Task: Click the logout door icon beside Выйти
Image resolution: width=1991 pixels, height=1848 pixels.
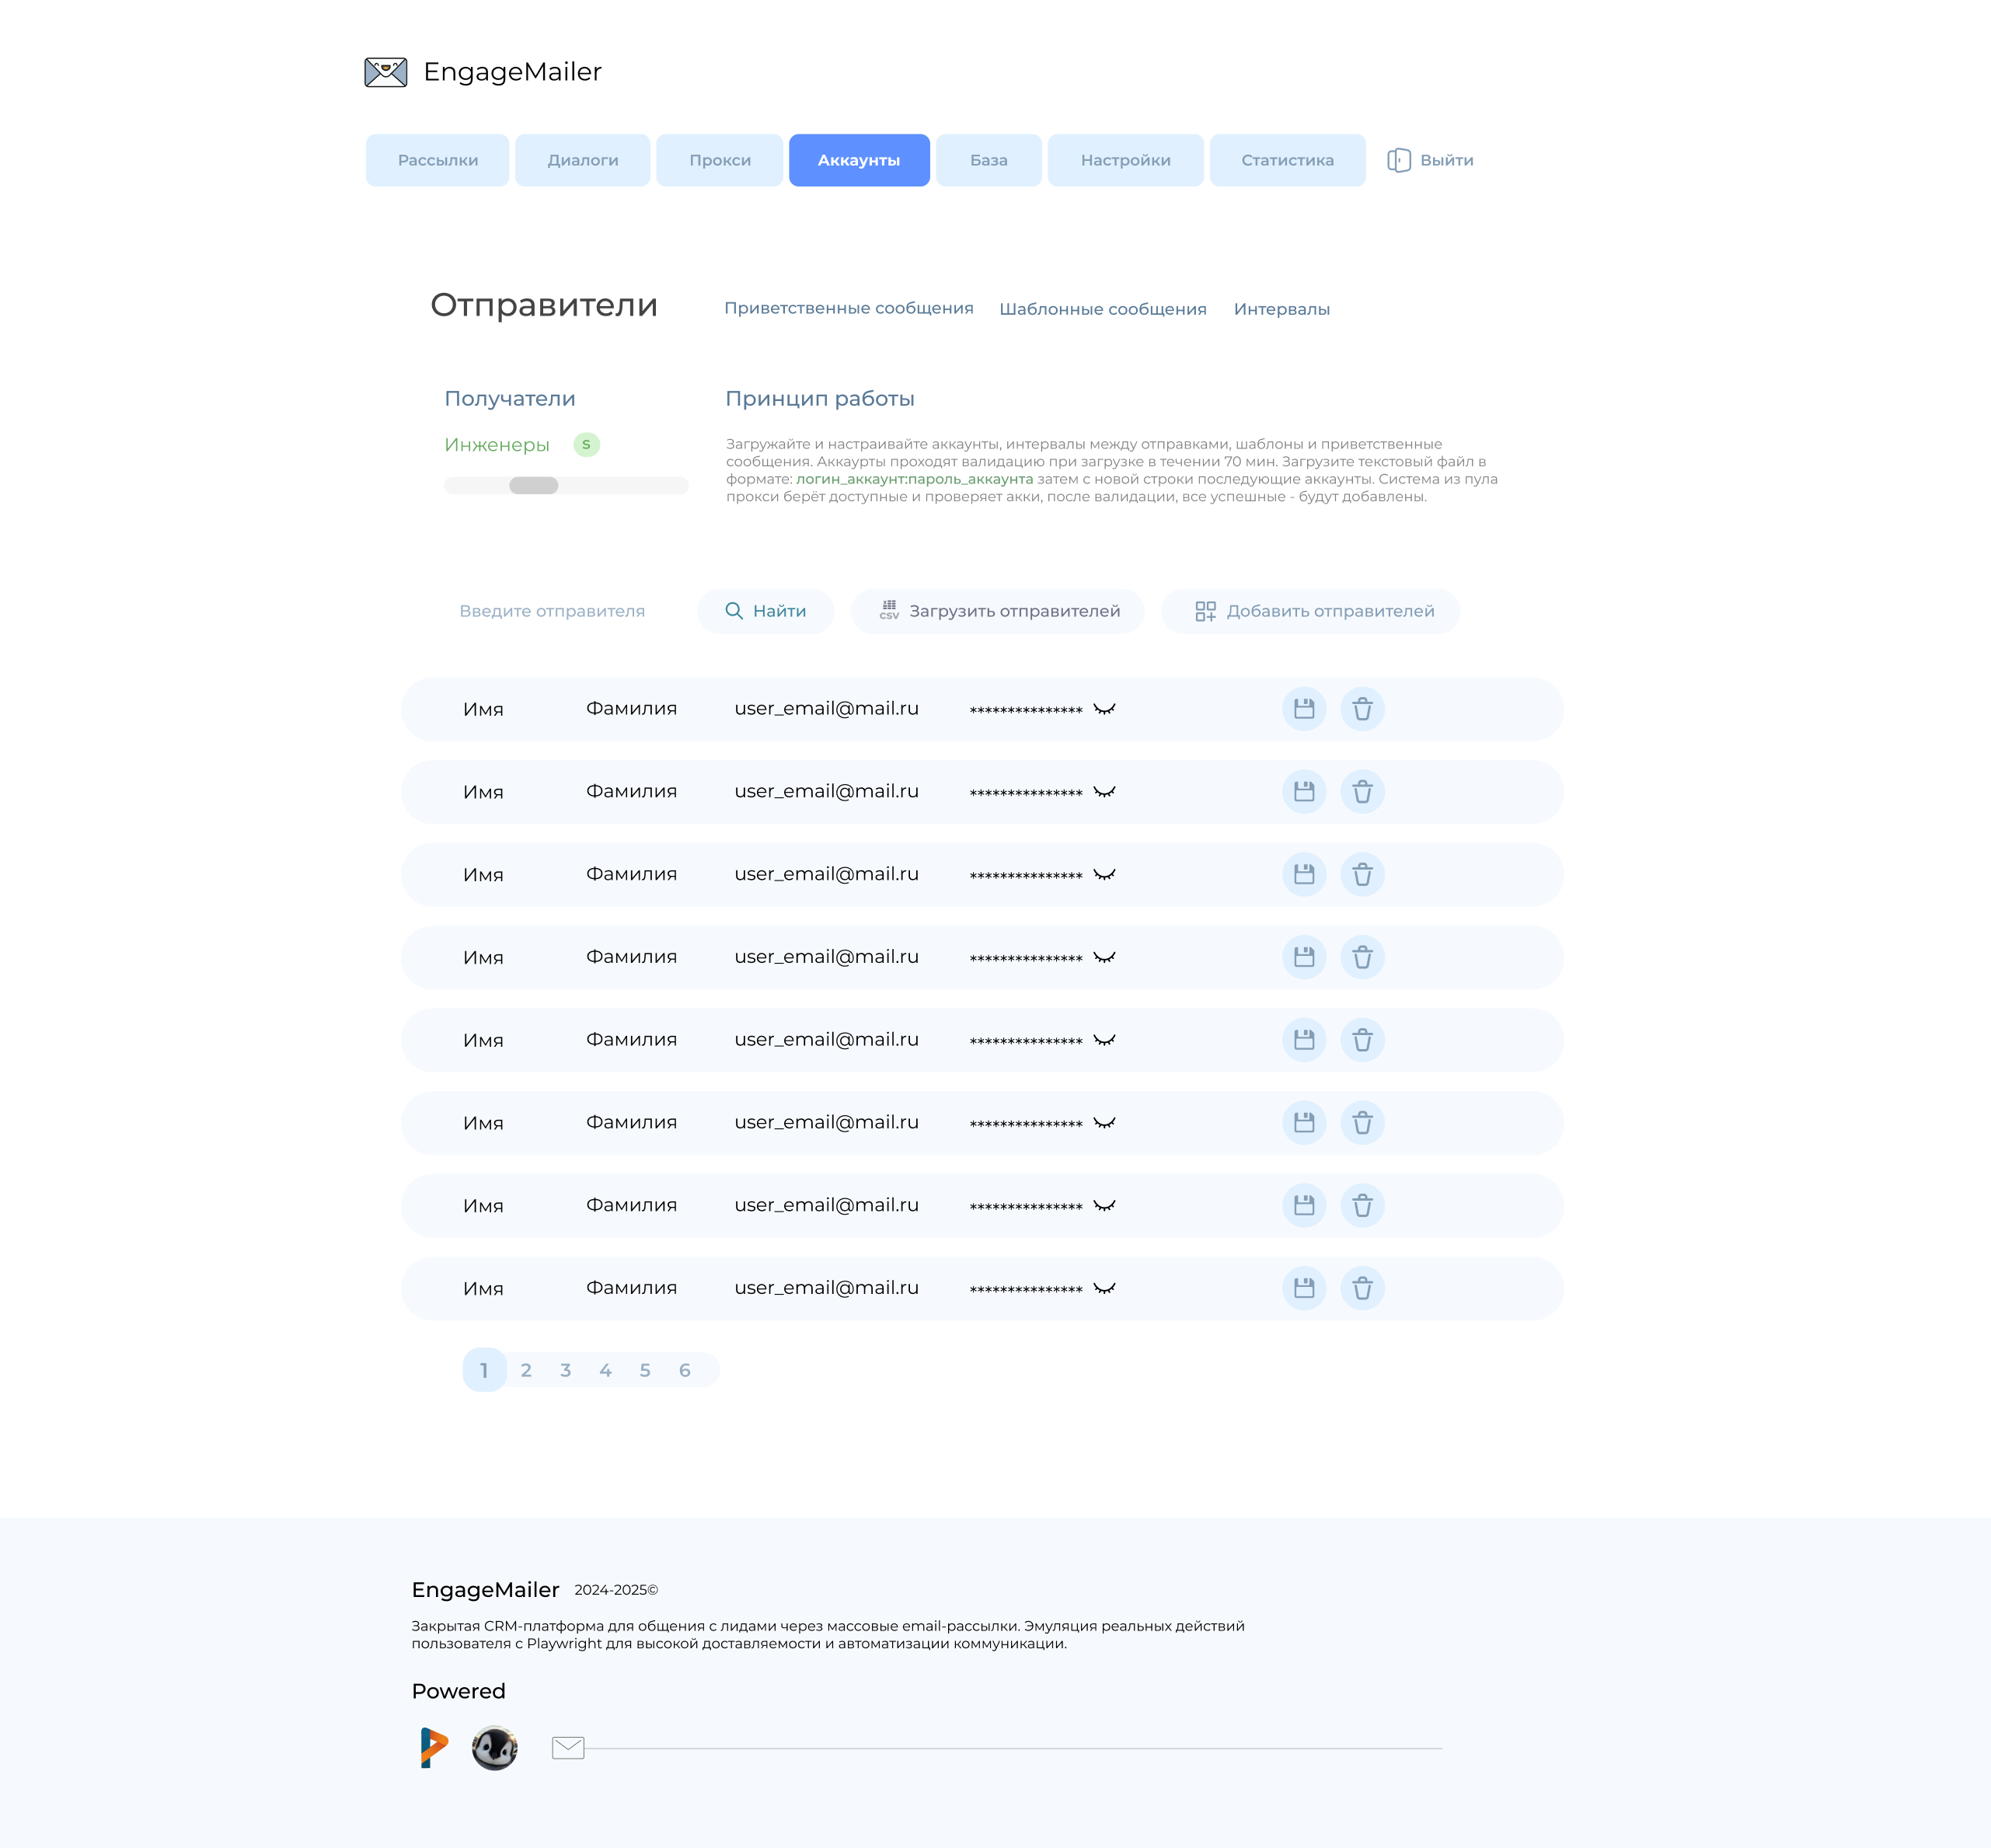Action: pos(1399,160)
